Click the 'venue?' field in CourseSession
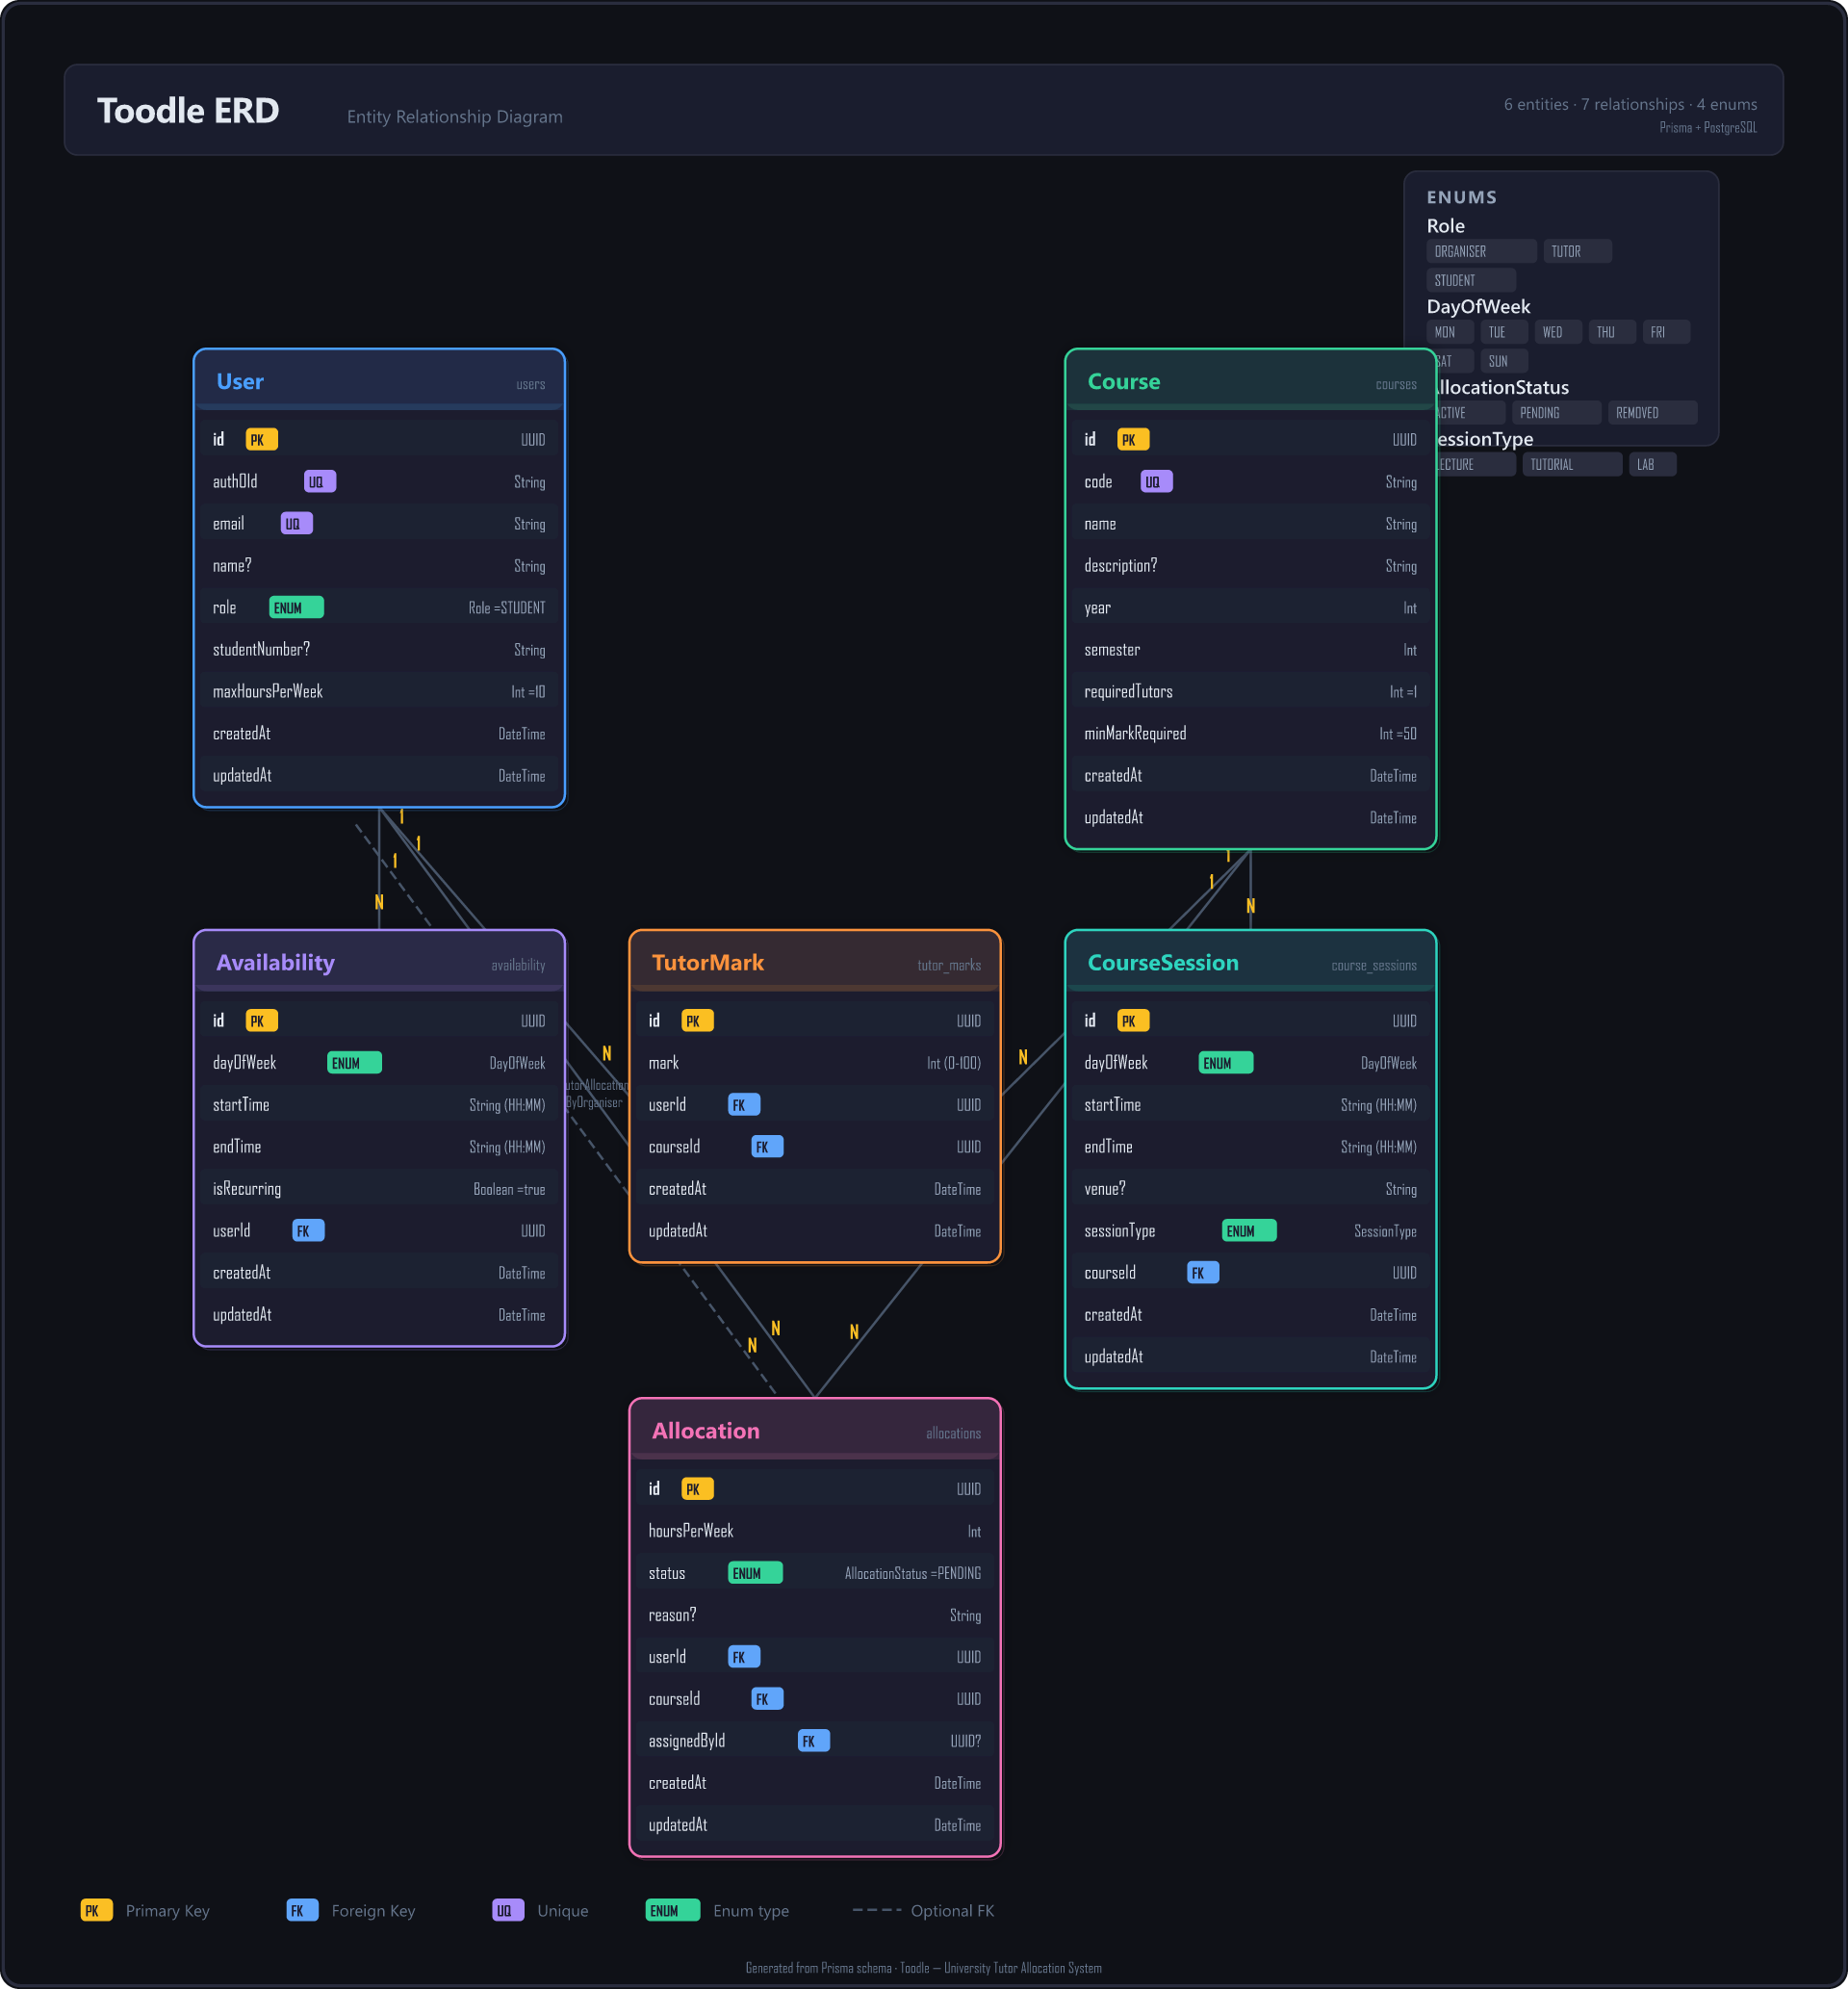 pos(1104,1189)
